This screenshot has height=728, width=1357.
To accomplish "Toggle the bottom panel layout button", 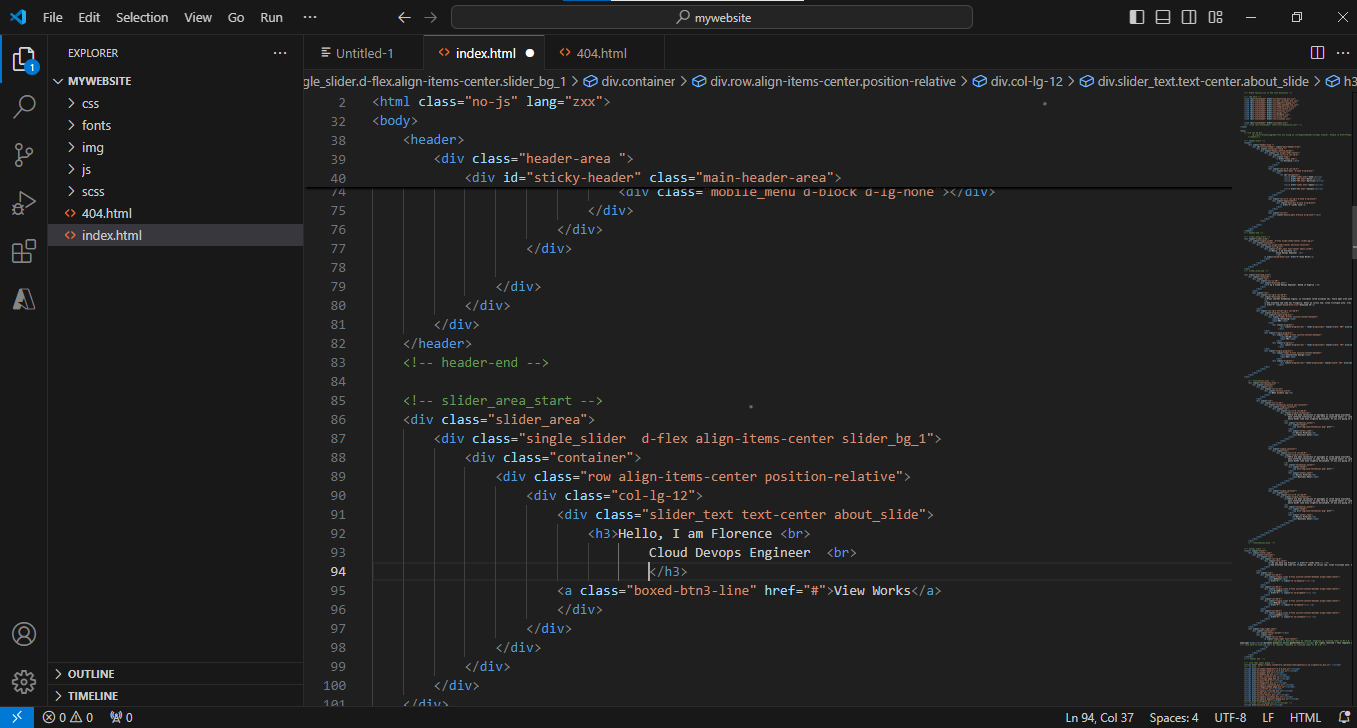I will point(1163,17).
